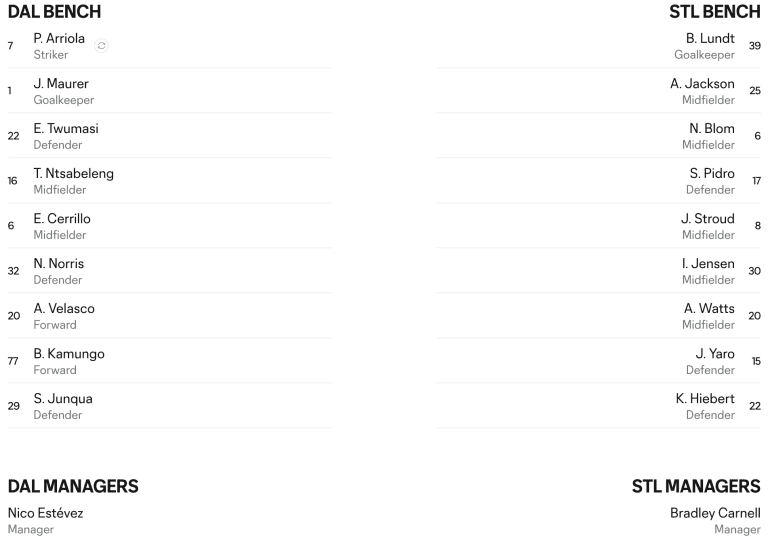Select N. Norris from the Dallas bench
This screenshot has height=541, width=768.
[x=169, y=271]
